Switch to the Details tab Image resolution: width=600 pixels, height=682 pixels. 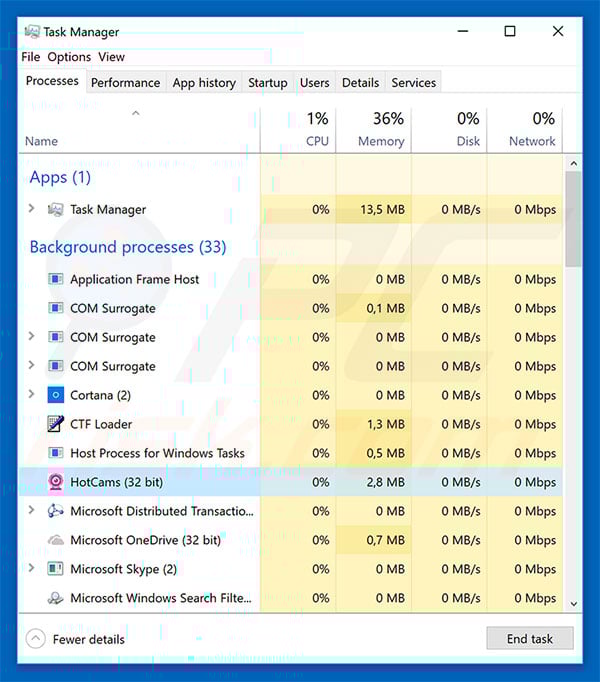tap(360, 83)
